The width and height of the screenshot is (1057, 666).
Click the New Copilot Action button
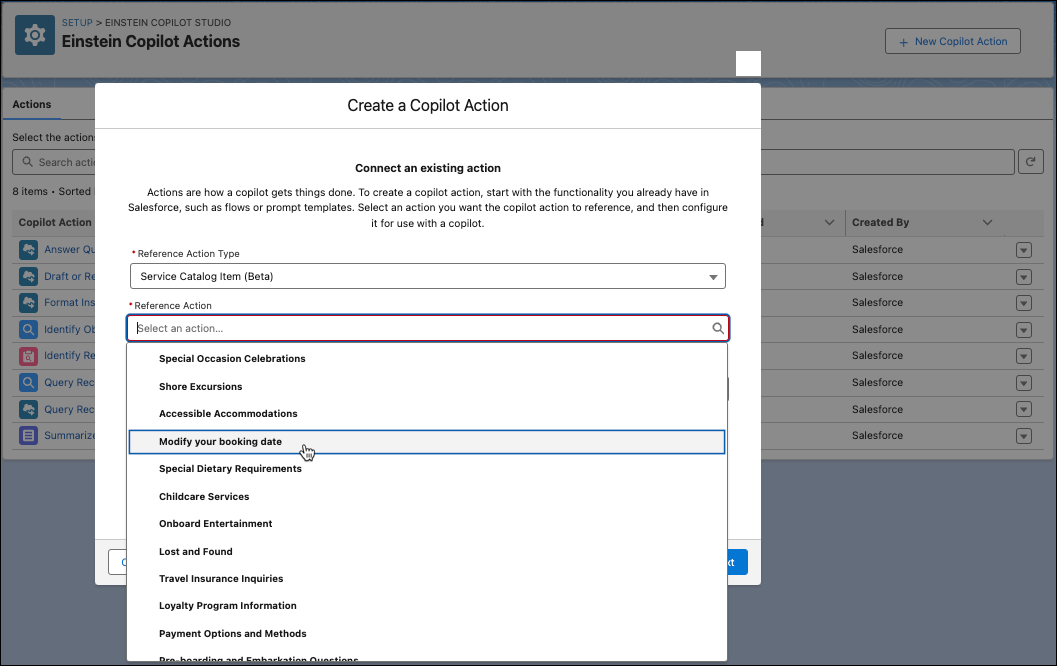point(953,41)
